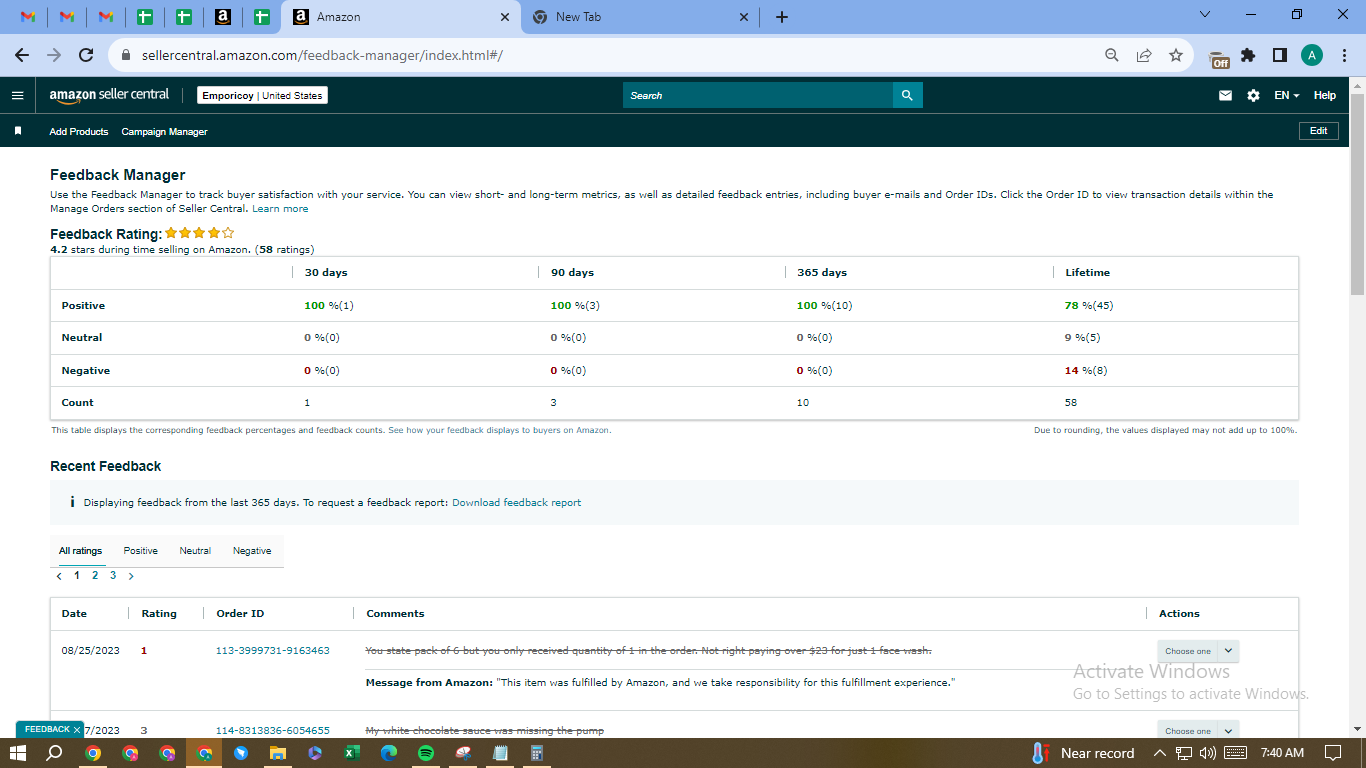This screenshot has width=1366, height=768.
Task: Switch to the Neutral feedback tab
Action: pos(195,551)
